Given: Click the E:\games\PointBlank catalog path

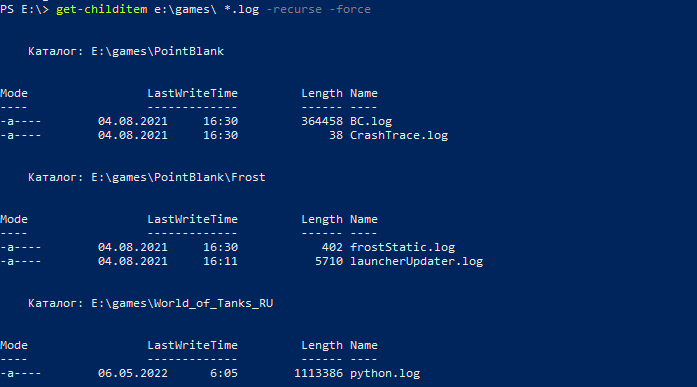Looking at the screenshot, I should (x=157, y=51).
